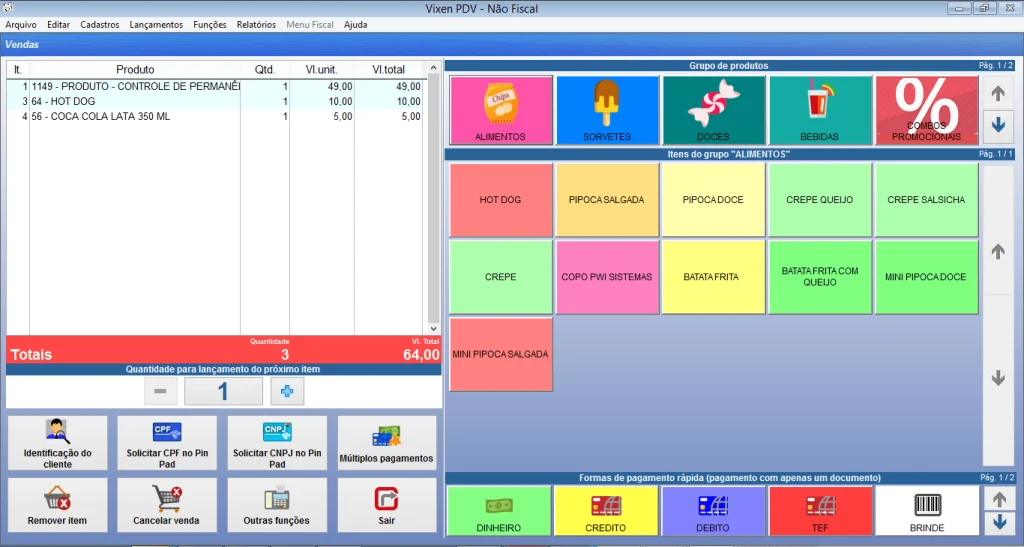Viewport: 1024px width, 547px height.
Task: Decrease quantity with minus button
Action: [160, 391]
